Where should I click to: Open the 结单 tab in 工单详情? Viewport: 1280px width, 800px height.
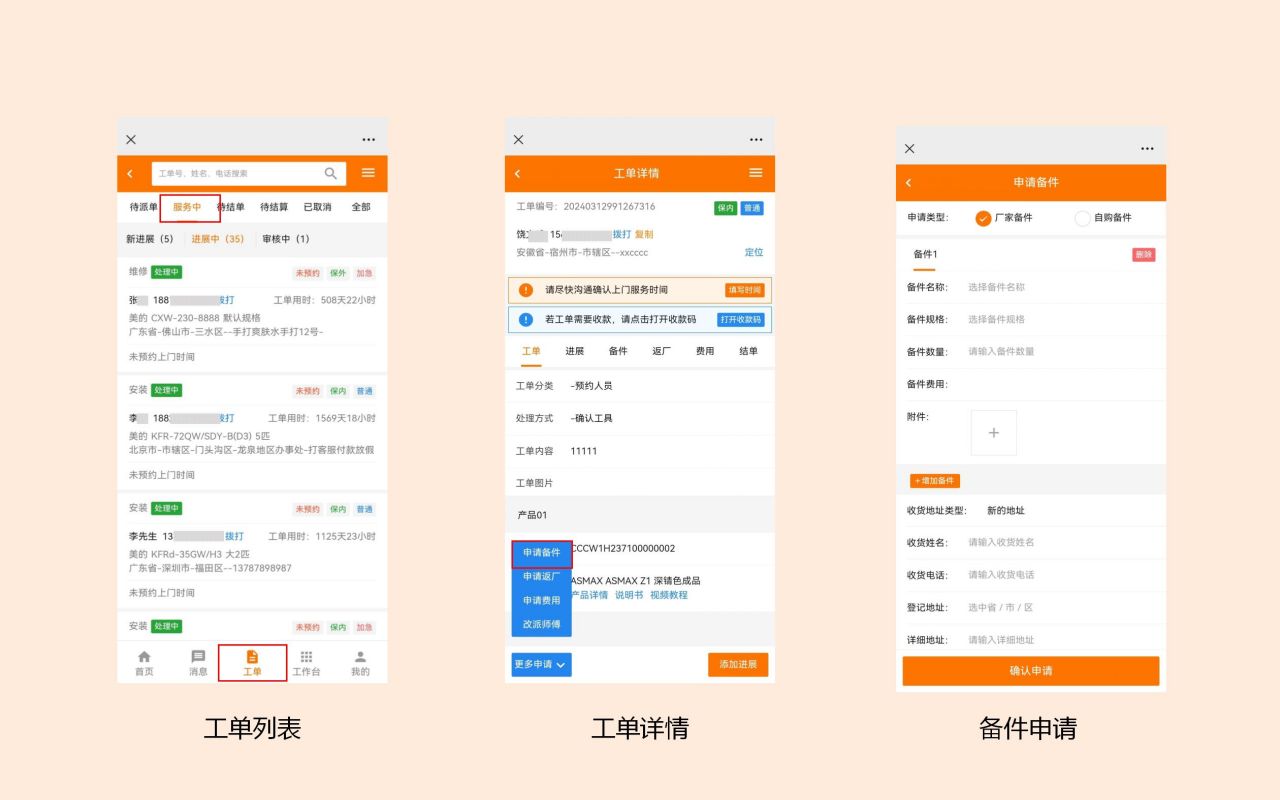pyautogui.click(x=748, y=351)
